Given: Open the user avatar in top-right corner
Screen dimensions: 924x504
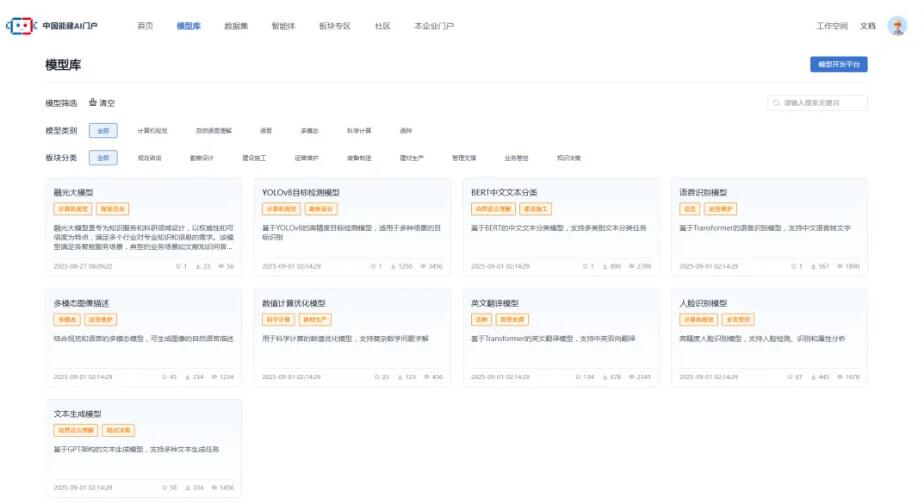Looking at the screenshot, I should click(x=896, y=26).
